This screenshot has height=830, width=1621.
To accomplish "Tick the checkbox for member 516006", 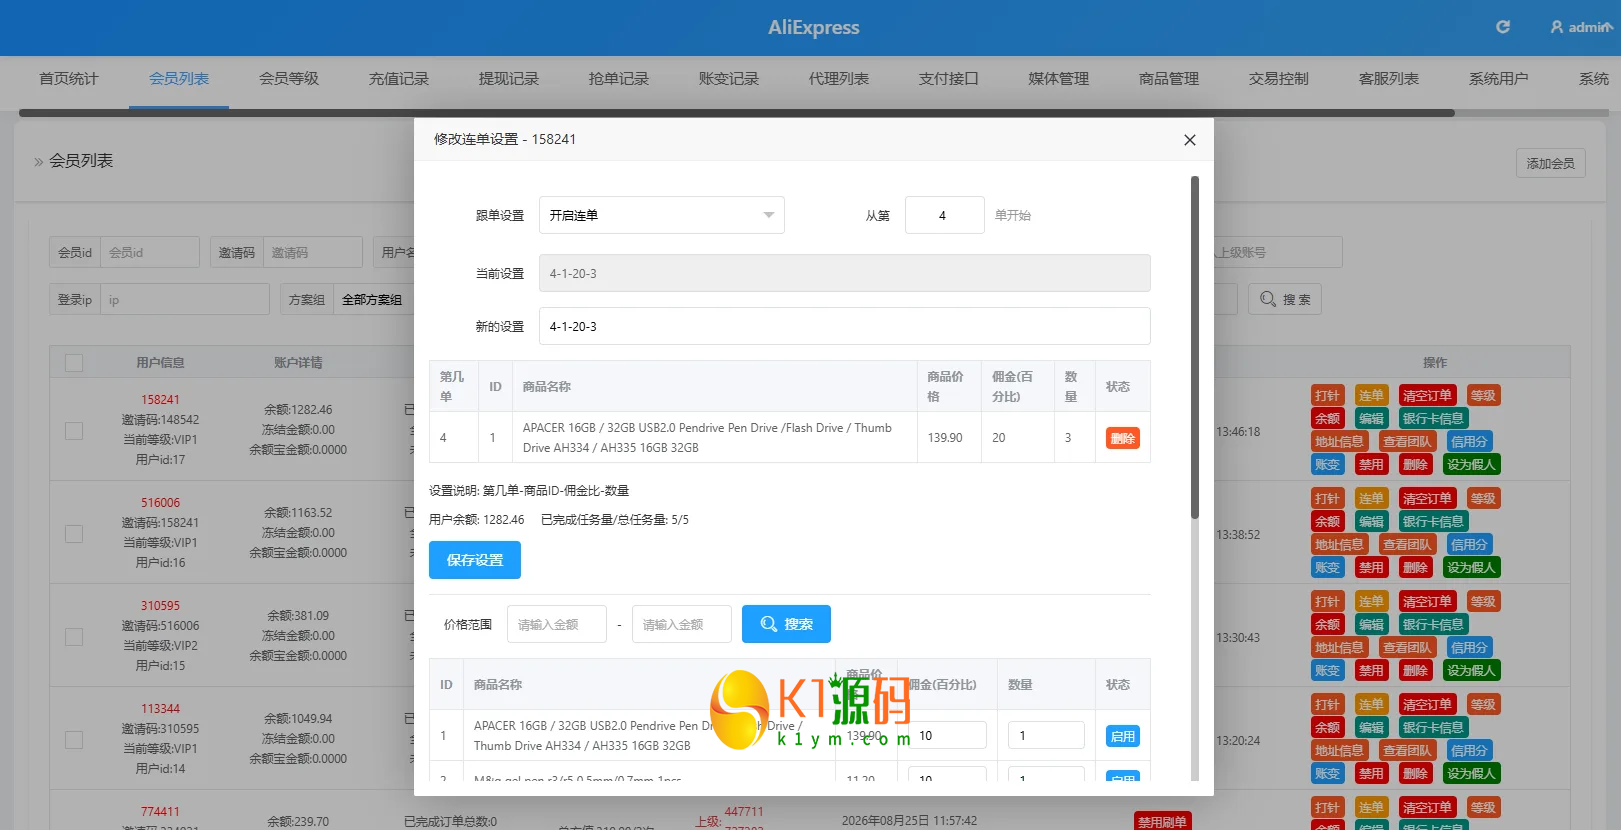I will (74, 533).
